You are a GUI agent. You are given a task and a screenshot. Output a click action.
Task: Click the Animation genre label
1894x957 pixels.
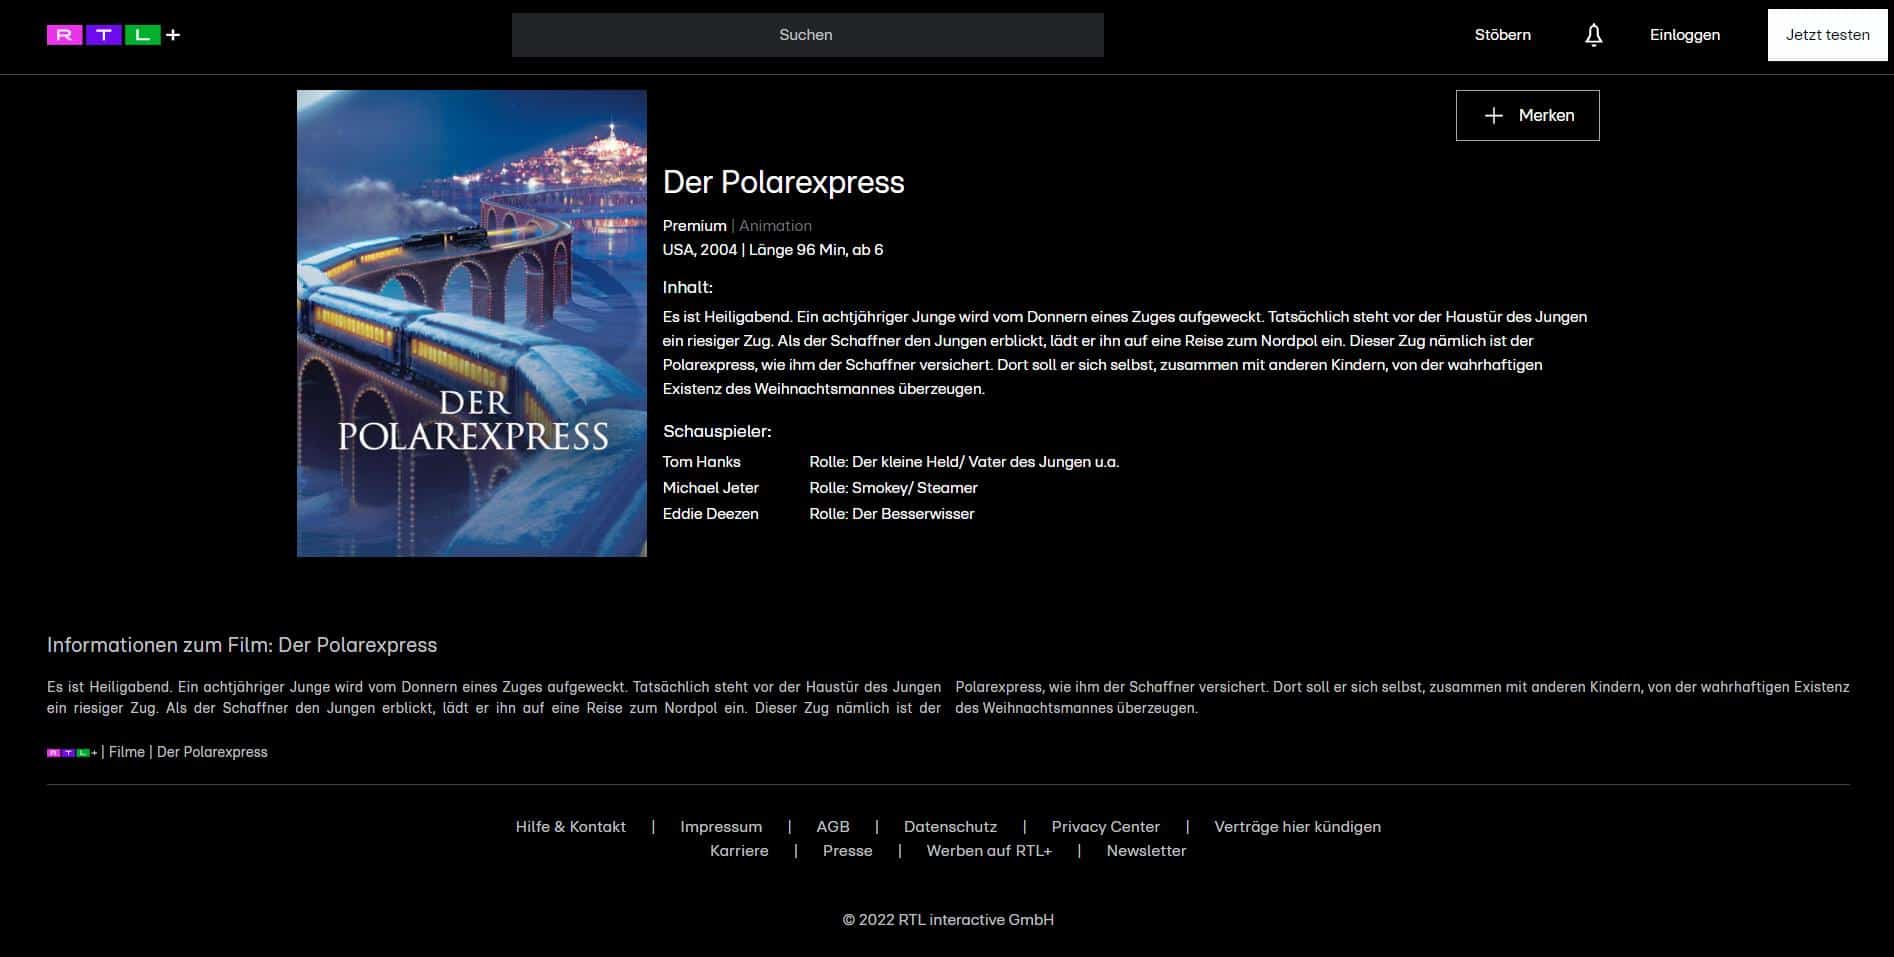pyautogui.click(x=775, y=226)
